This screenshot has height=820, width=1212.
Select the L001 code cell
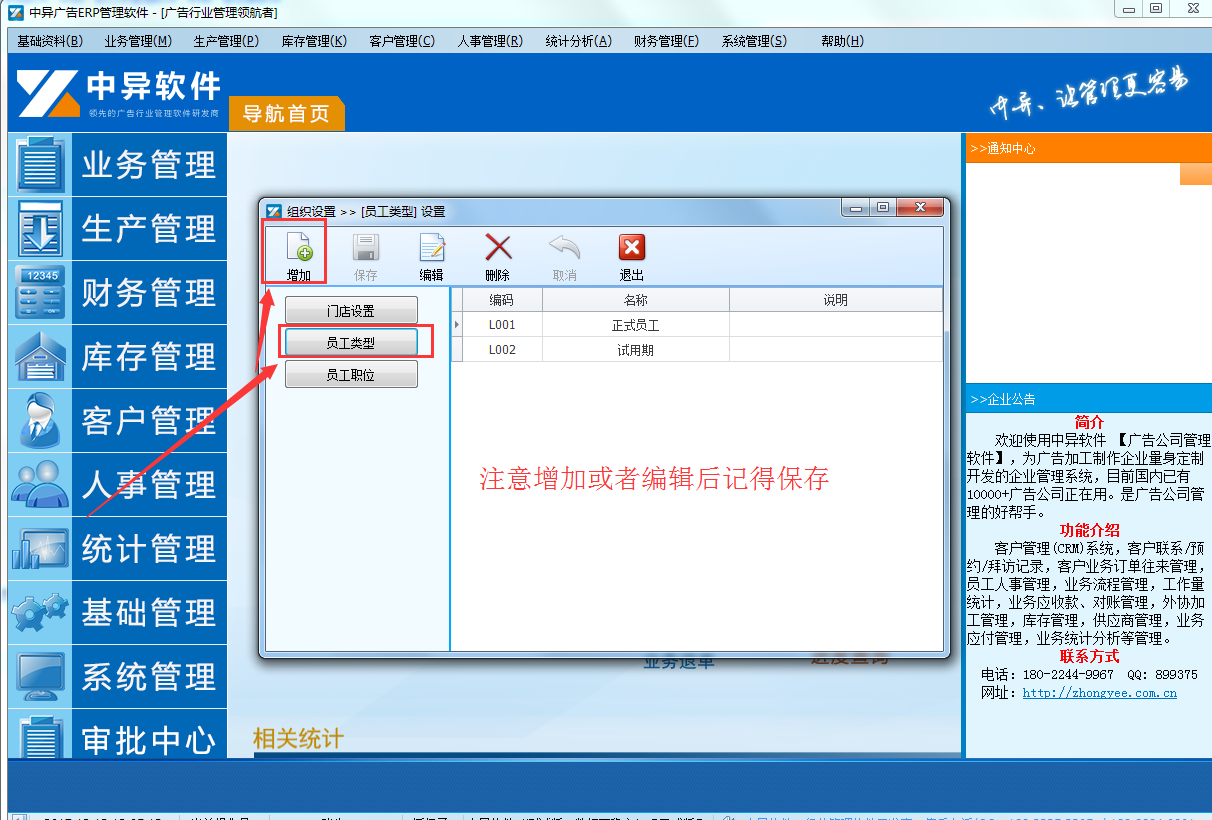pos(502,325)
